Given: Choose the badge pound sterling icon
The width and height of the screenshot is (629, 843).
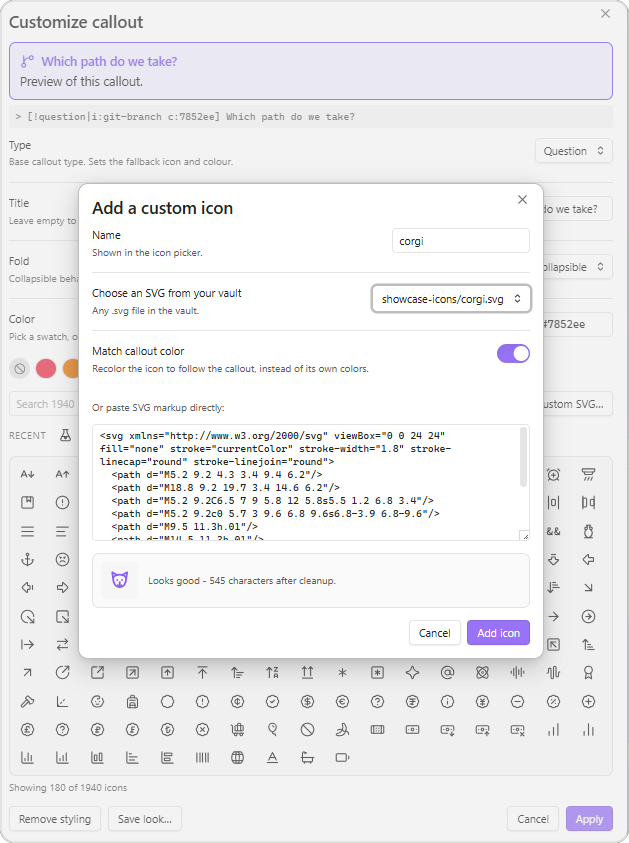Looking at the screenshot, I should click(27, 730).
